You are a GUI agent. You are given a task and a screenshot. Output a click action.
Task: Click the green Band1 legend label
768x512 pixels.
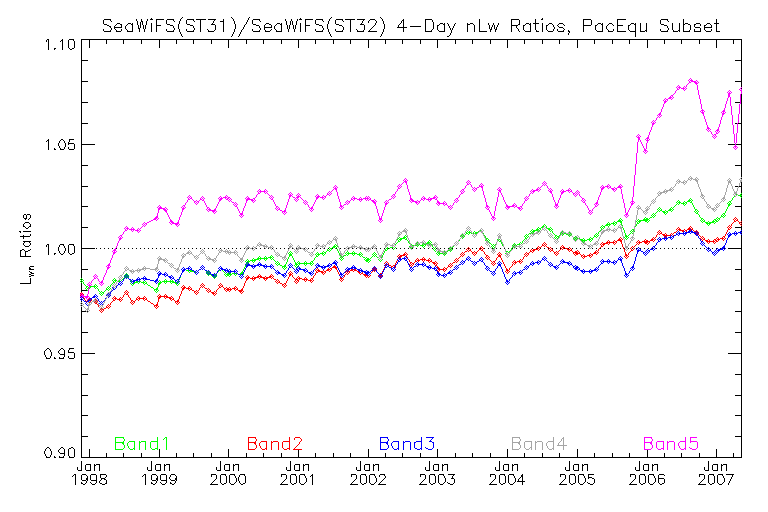[x=142, y=444]
